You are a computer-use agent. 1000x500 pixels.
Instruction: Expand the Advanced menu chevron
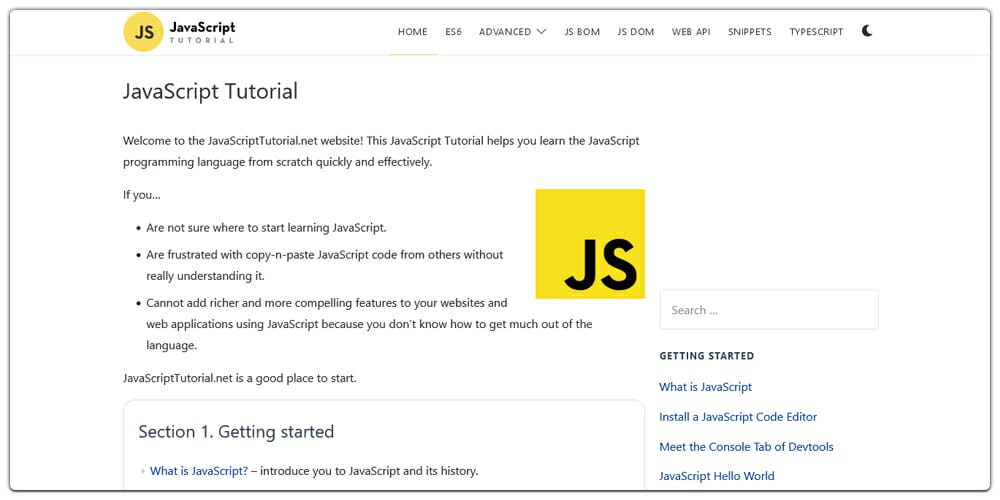[541, 31]
